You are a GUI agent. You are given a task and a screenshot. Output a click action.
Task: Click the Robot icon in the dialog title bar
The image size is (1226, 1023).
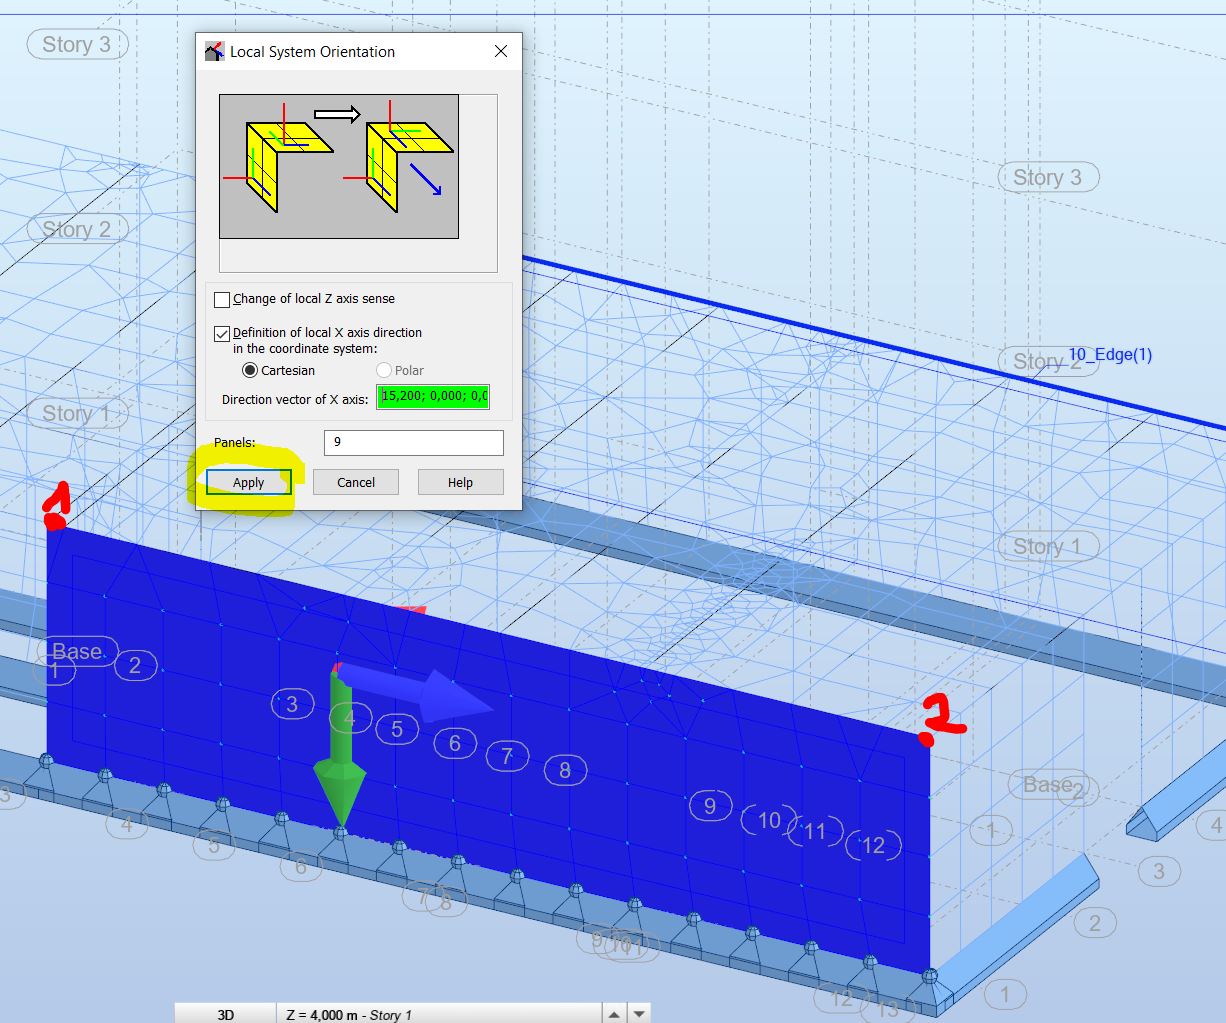214,51
